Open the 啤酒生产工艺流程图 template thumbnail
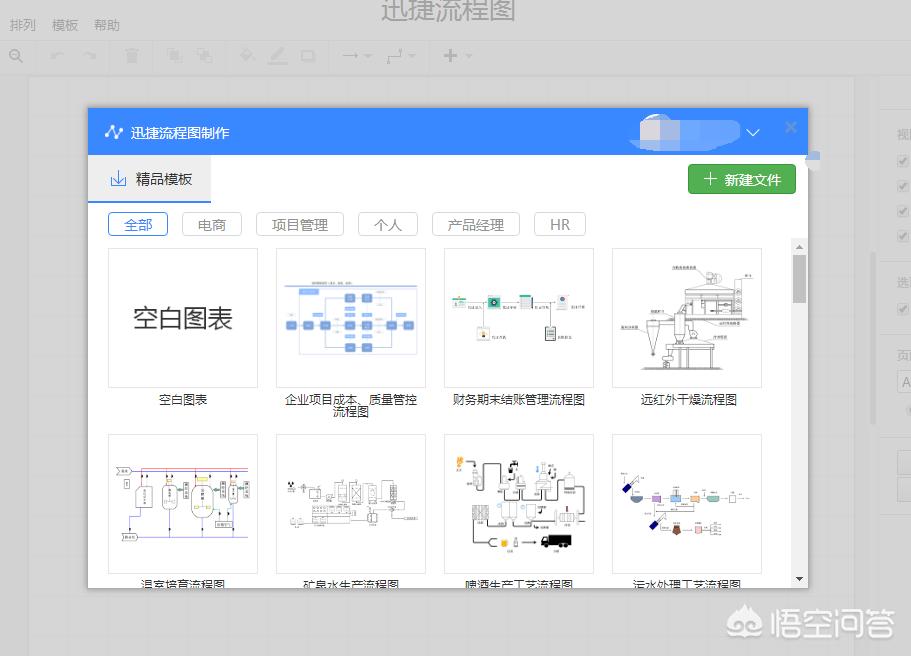The width and height of the screenshot is (911, 656). click(519, 504)
